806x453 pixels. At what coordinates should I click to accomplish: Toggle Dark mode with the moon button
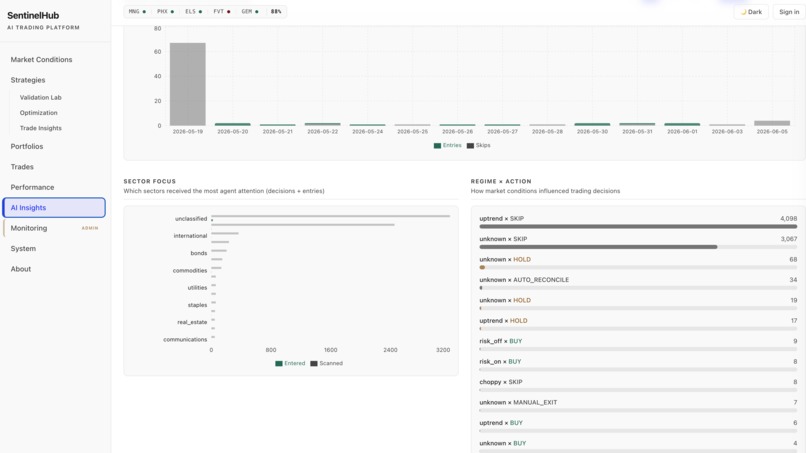(751, 12)
